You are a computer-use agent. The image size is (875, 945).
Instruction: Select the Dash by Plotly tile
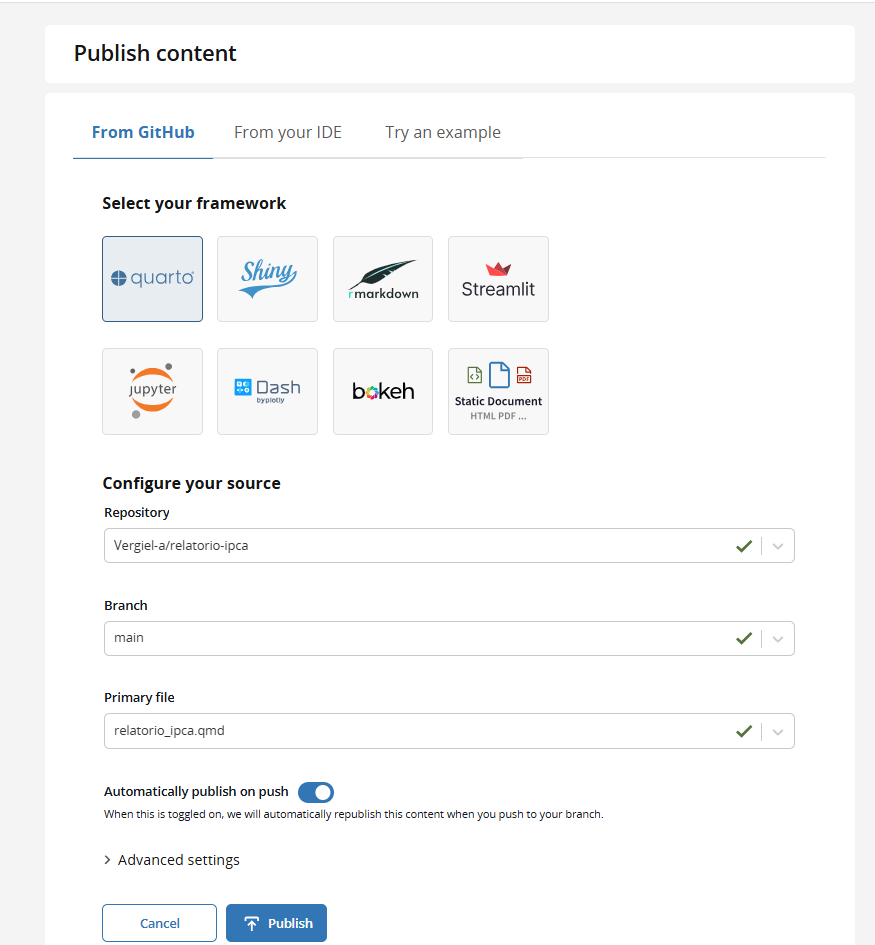267,391
